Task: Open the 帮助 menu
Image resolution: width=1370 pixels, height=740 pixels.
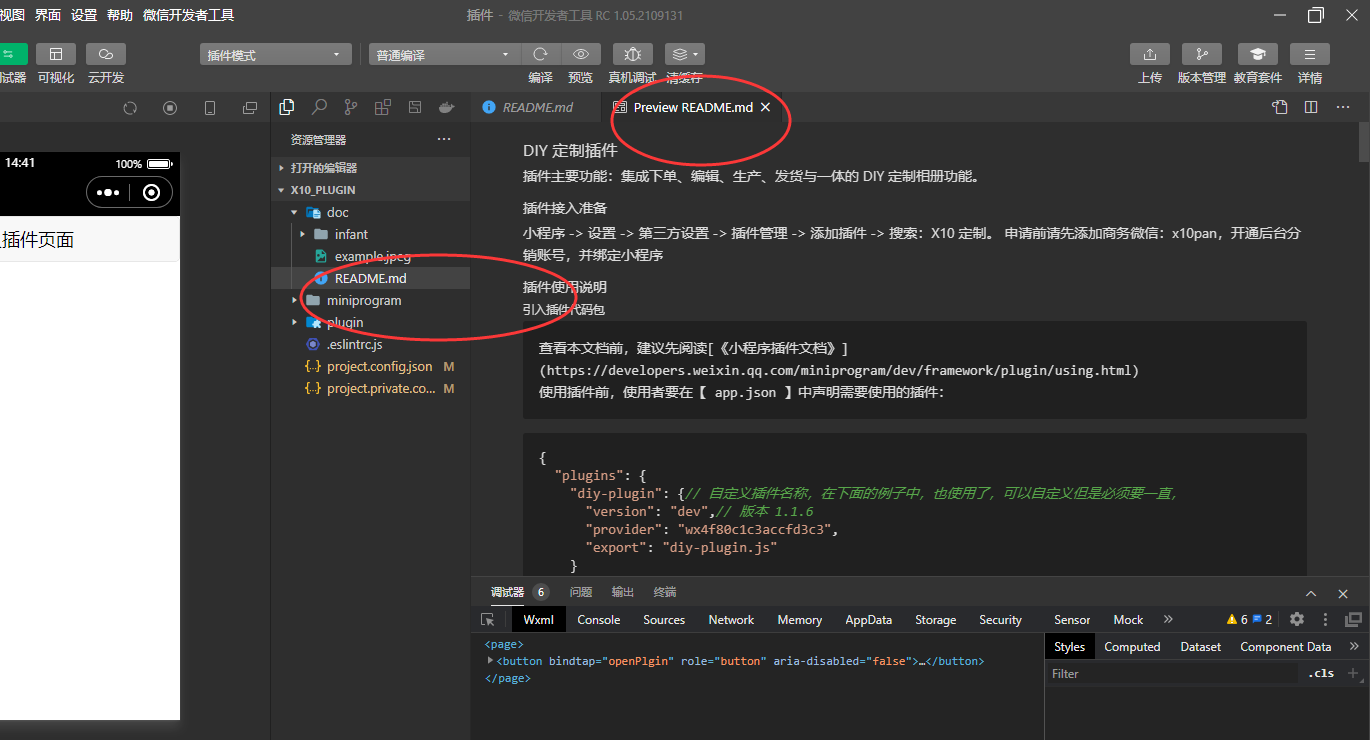Action: click(120, 15)
